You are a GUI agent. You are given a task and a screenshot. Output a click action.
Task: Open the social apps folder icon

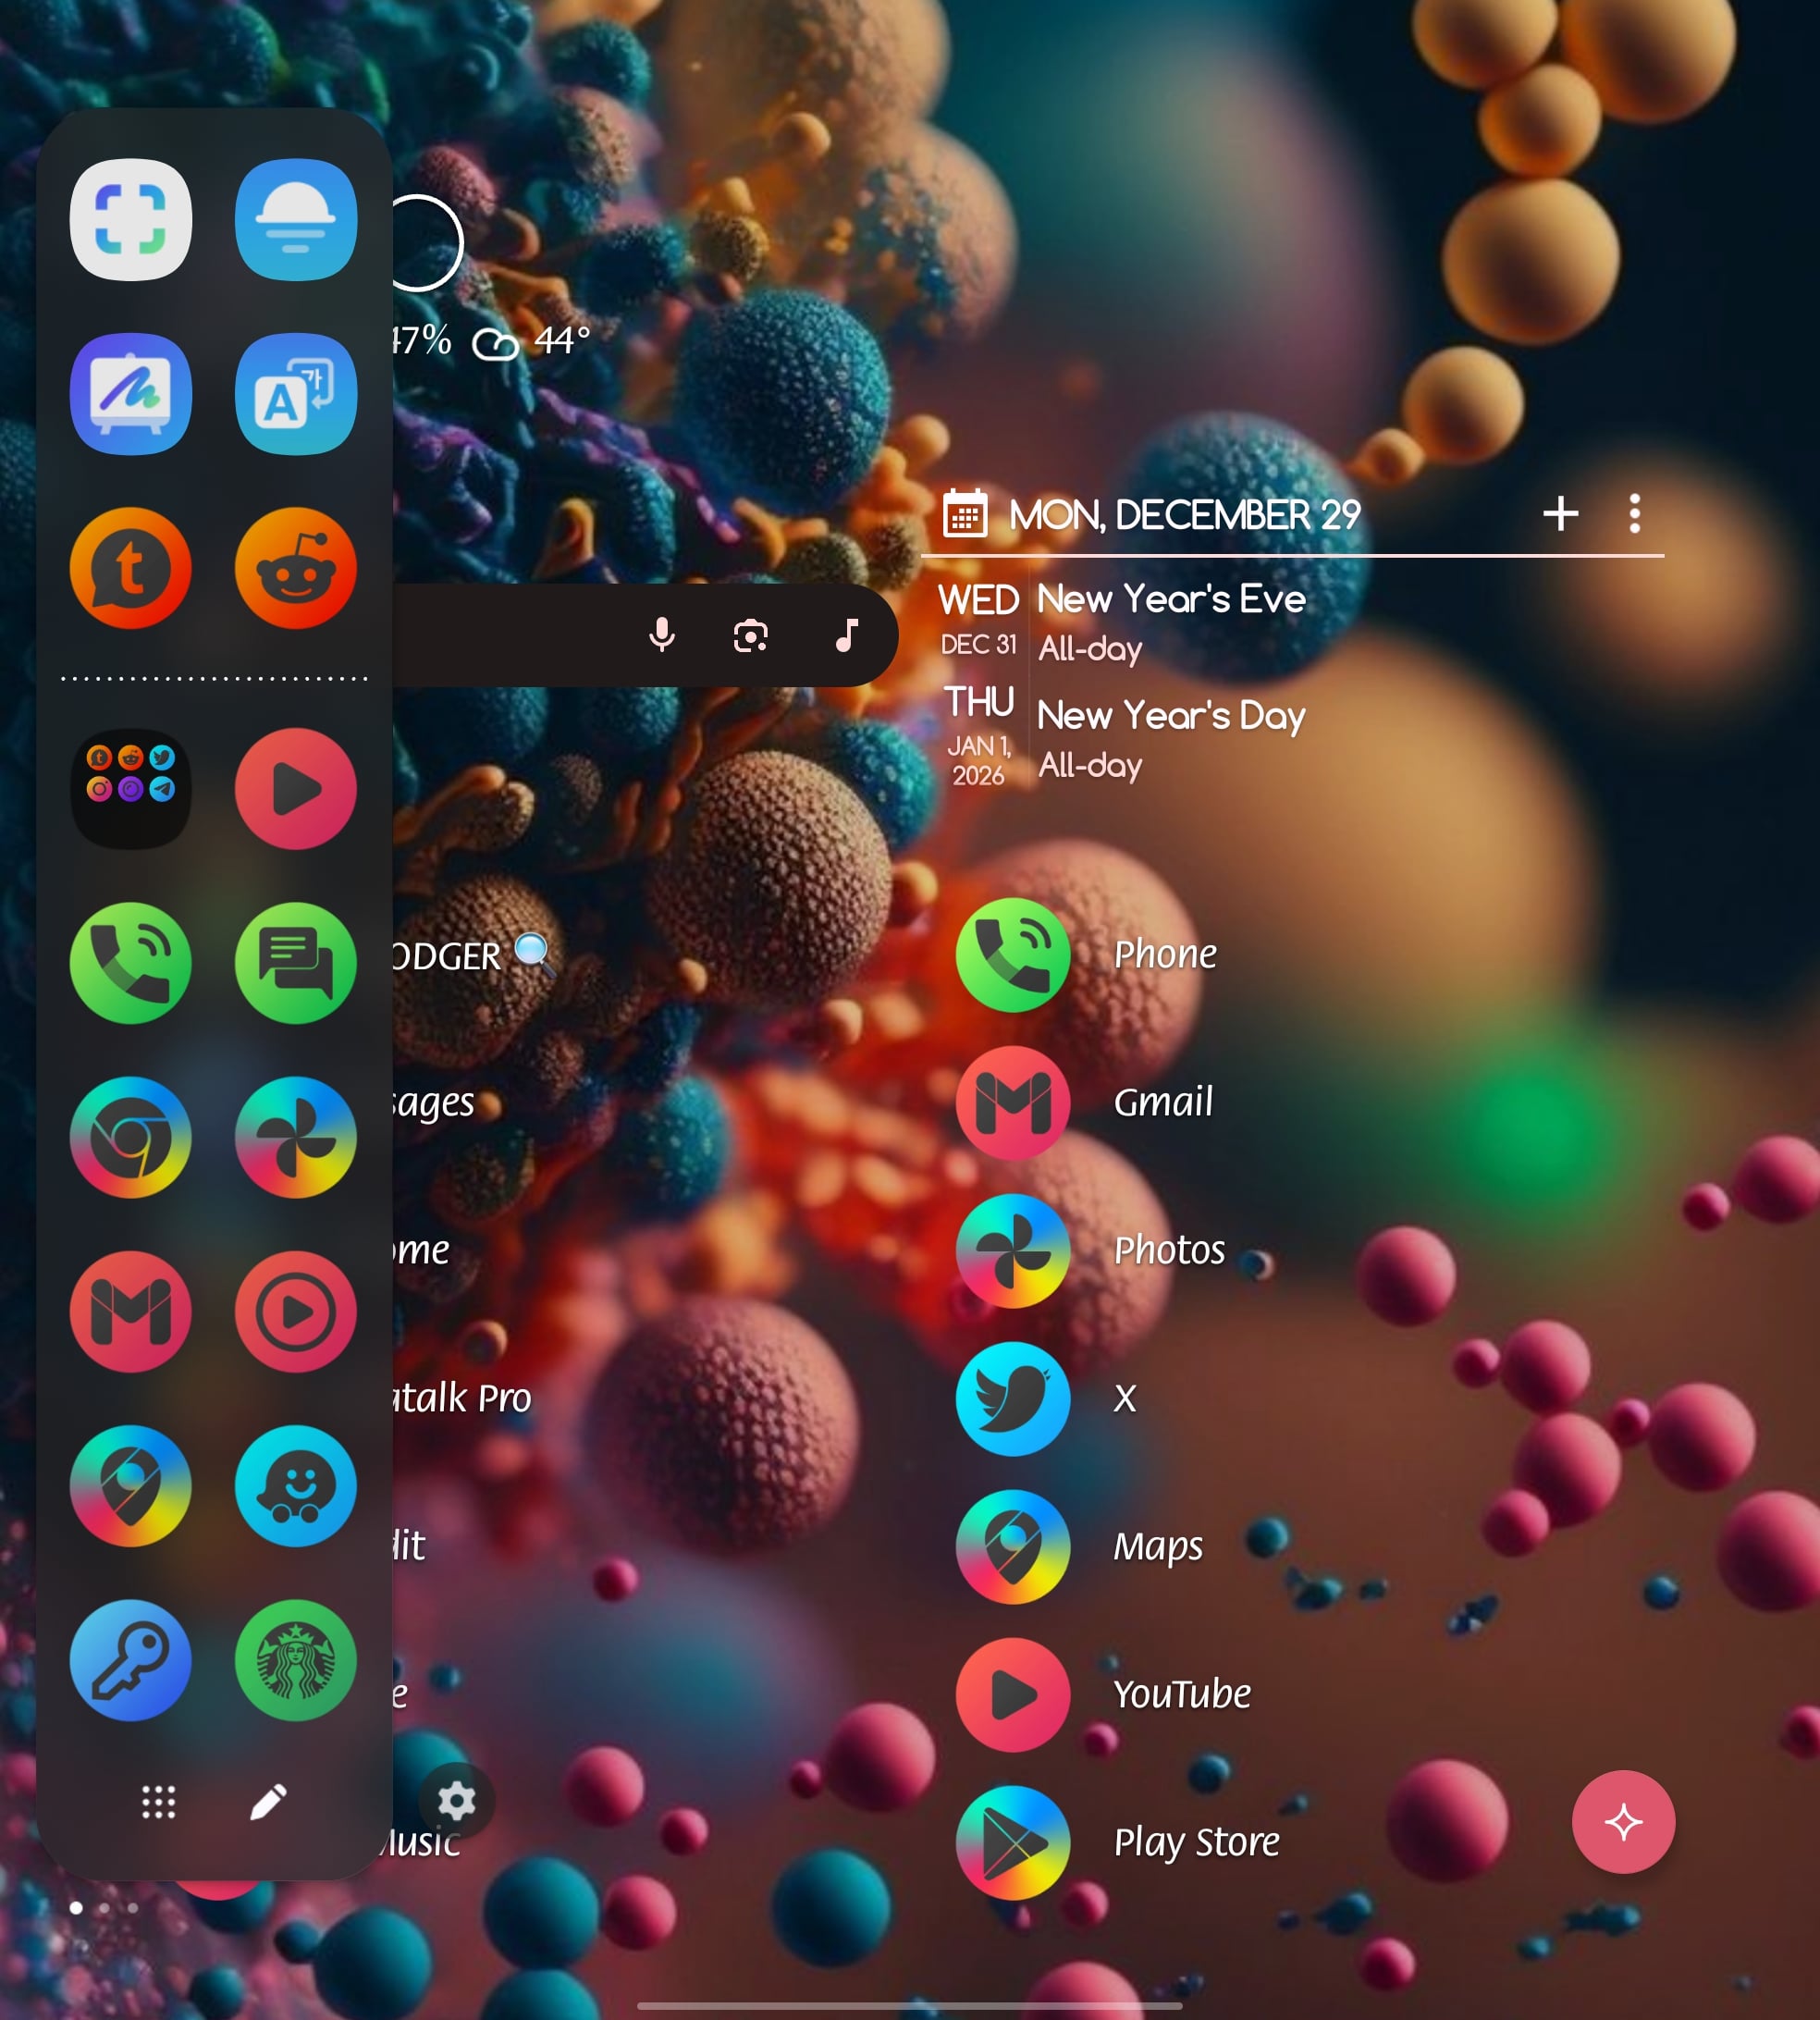pos(130,788)
